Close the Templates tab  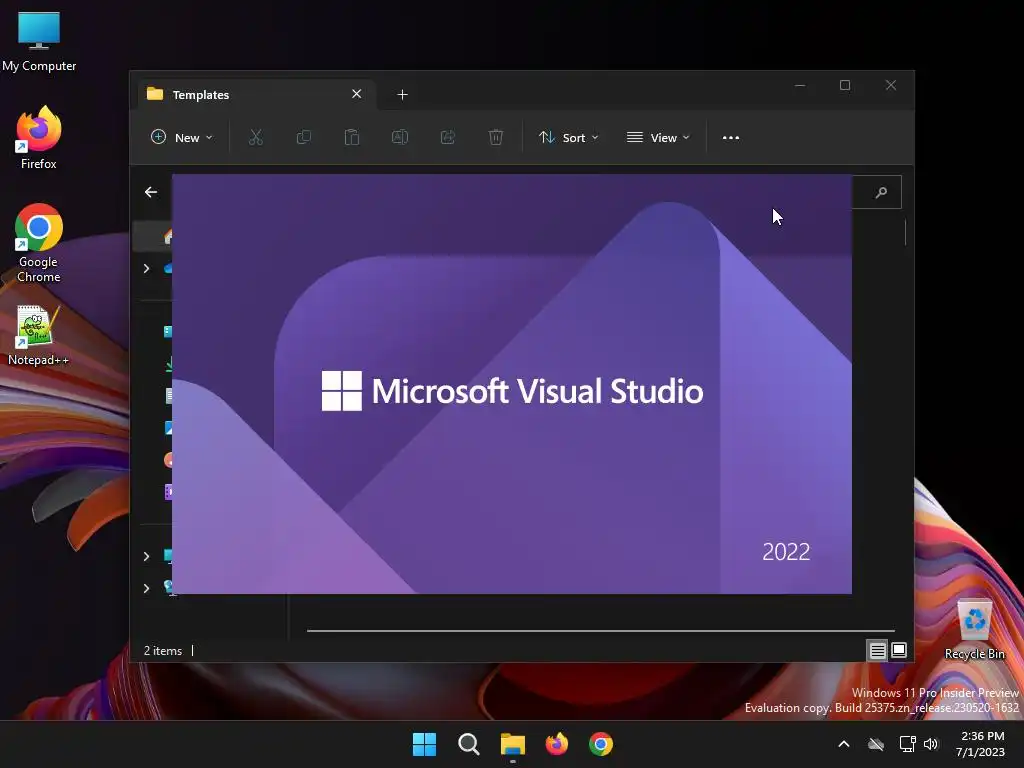357,94
